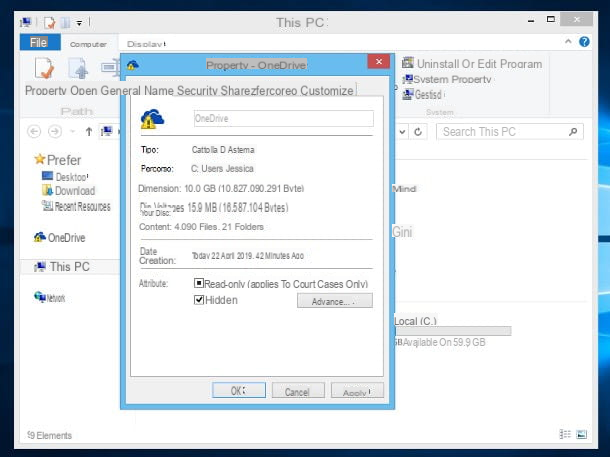The width and height of the screenshot is (610, 457).
Task: Click Content: 4.090 Files, 21 Folders text
Action: coord(201,227)
